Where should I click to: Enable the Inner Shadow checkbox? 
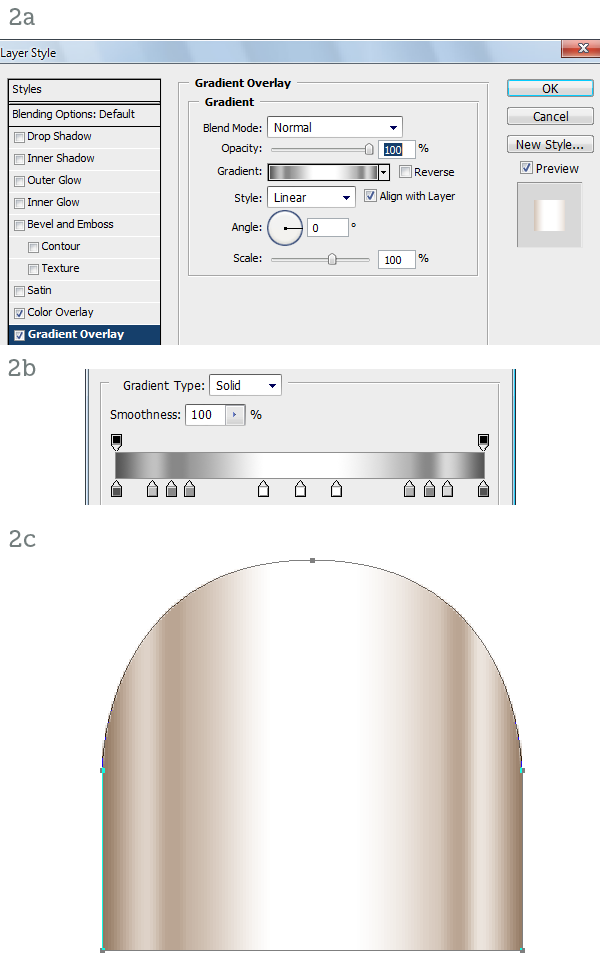(x=20, y=159)
